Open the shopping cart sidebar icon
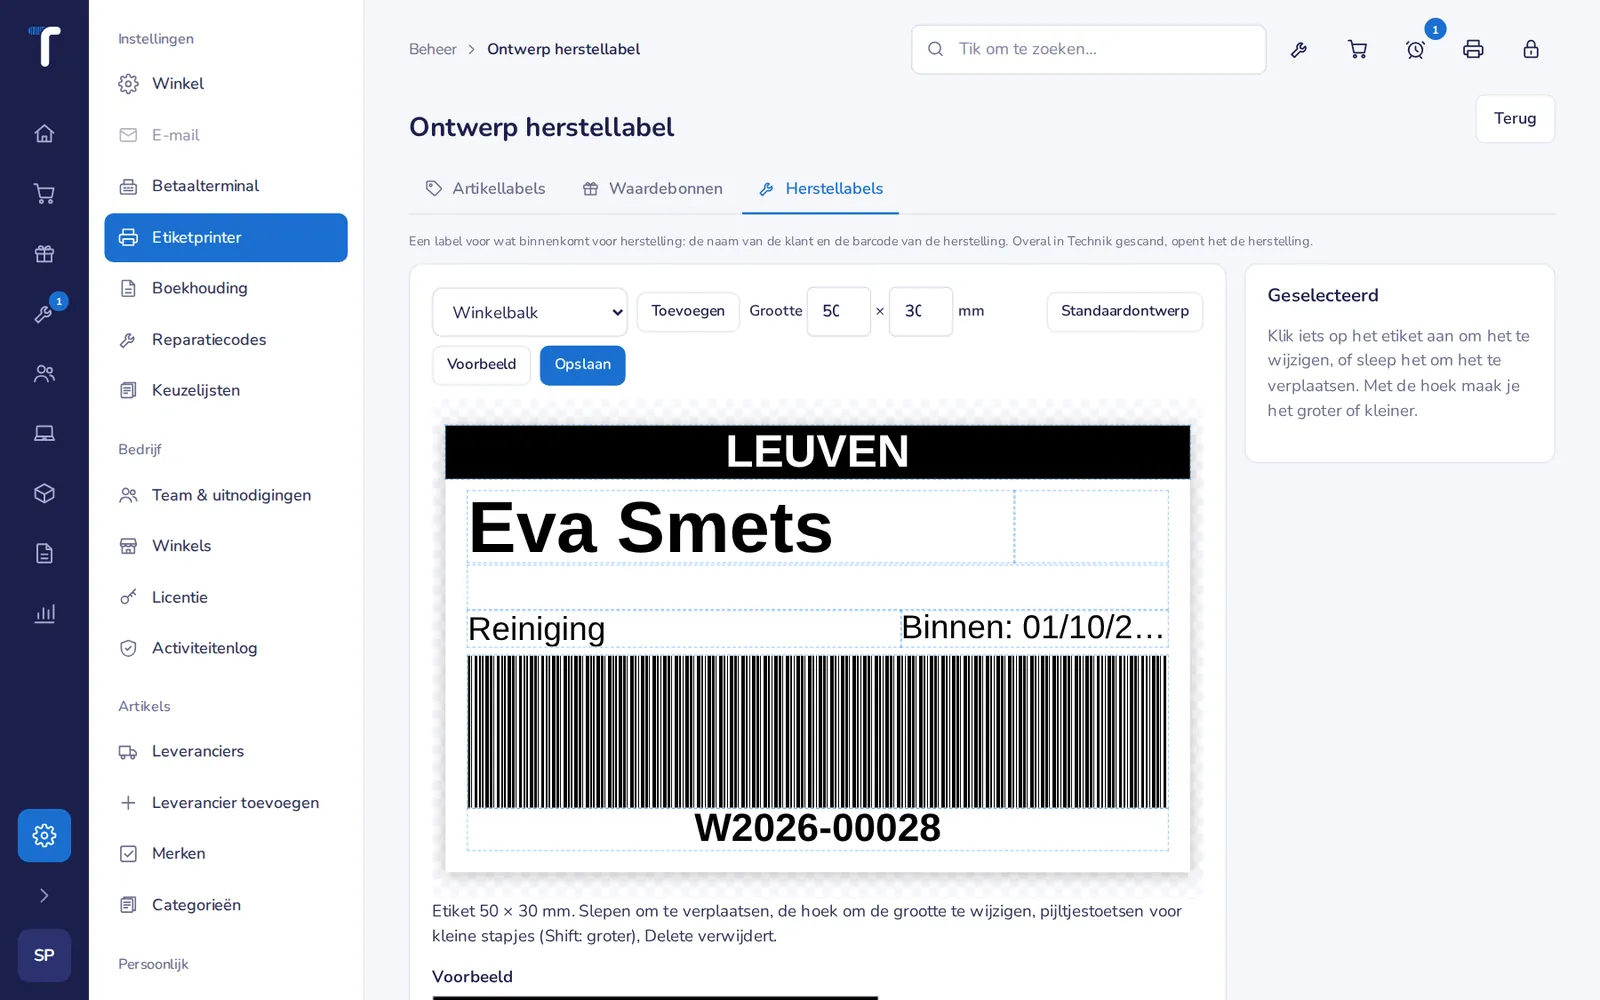 (44, 193)
